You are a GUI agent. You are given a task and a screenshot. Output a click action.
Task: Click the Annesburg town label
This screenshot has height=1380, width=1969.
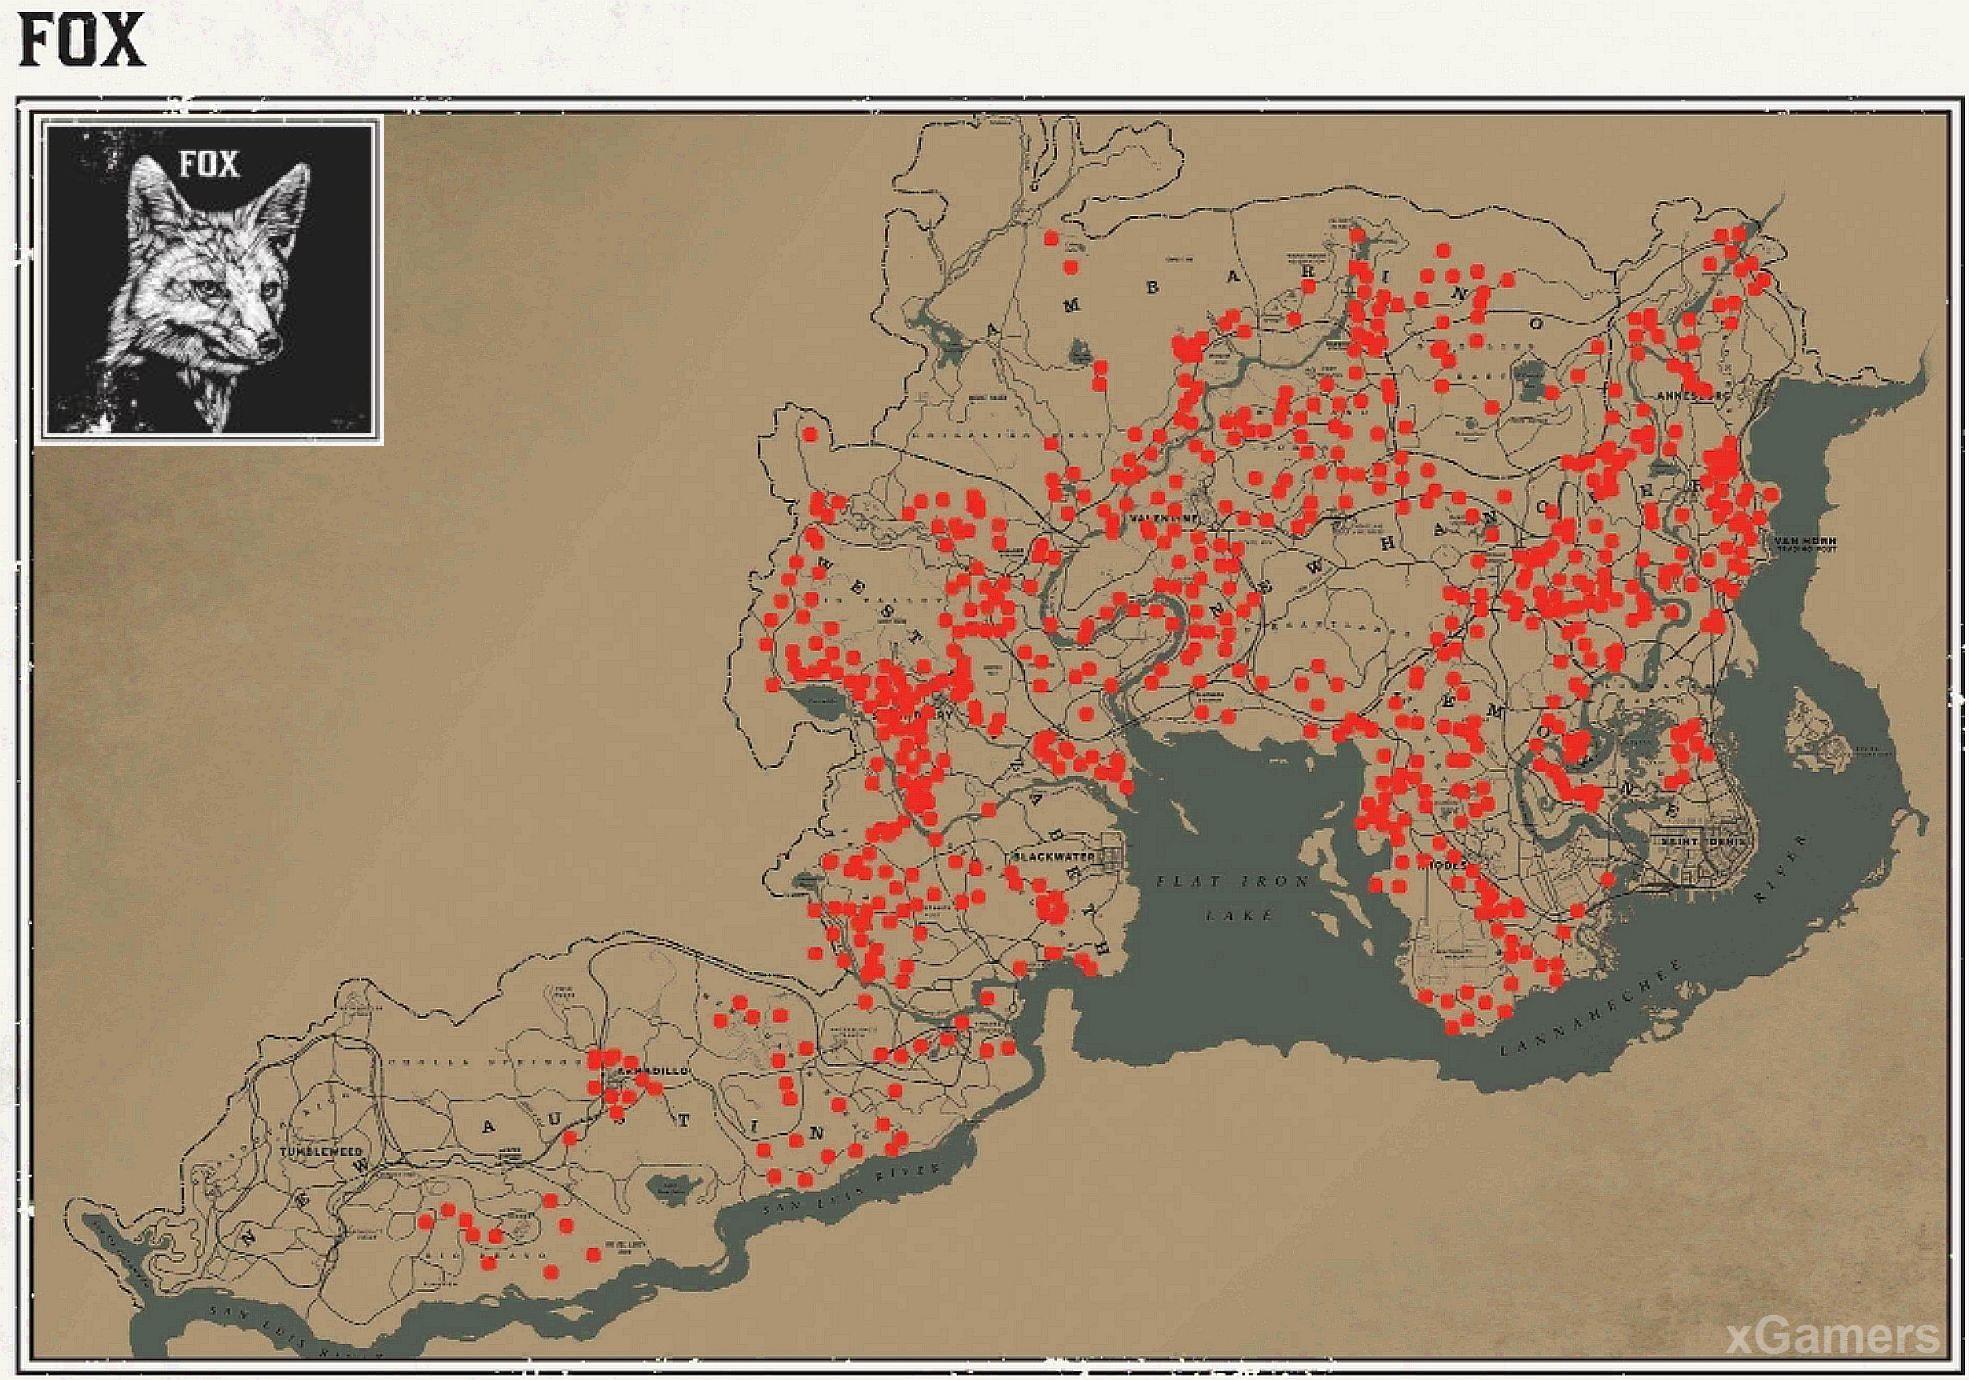pos(1692,395)
